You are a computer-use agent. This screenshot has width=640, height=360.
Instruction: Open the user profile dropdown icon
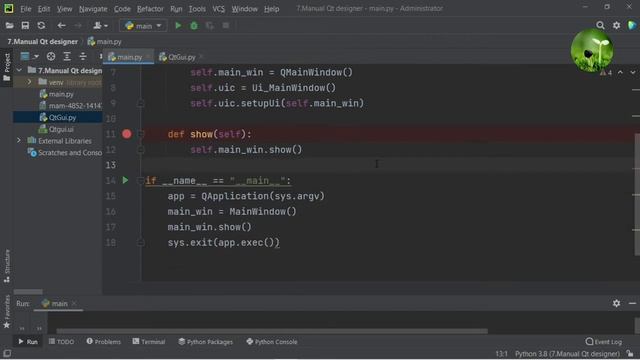(100, 26)
